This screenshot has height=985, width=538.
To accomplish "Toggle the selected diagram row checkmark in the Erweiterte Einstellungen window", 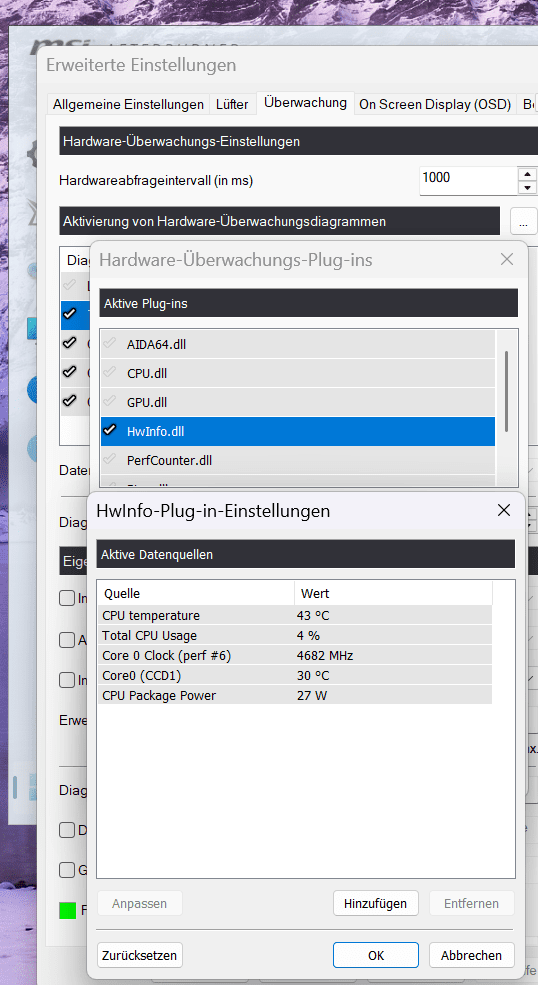I will (x=69, y=313).
